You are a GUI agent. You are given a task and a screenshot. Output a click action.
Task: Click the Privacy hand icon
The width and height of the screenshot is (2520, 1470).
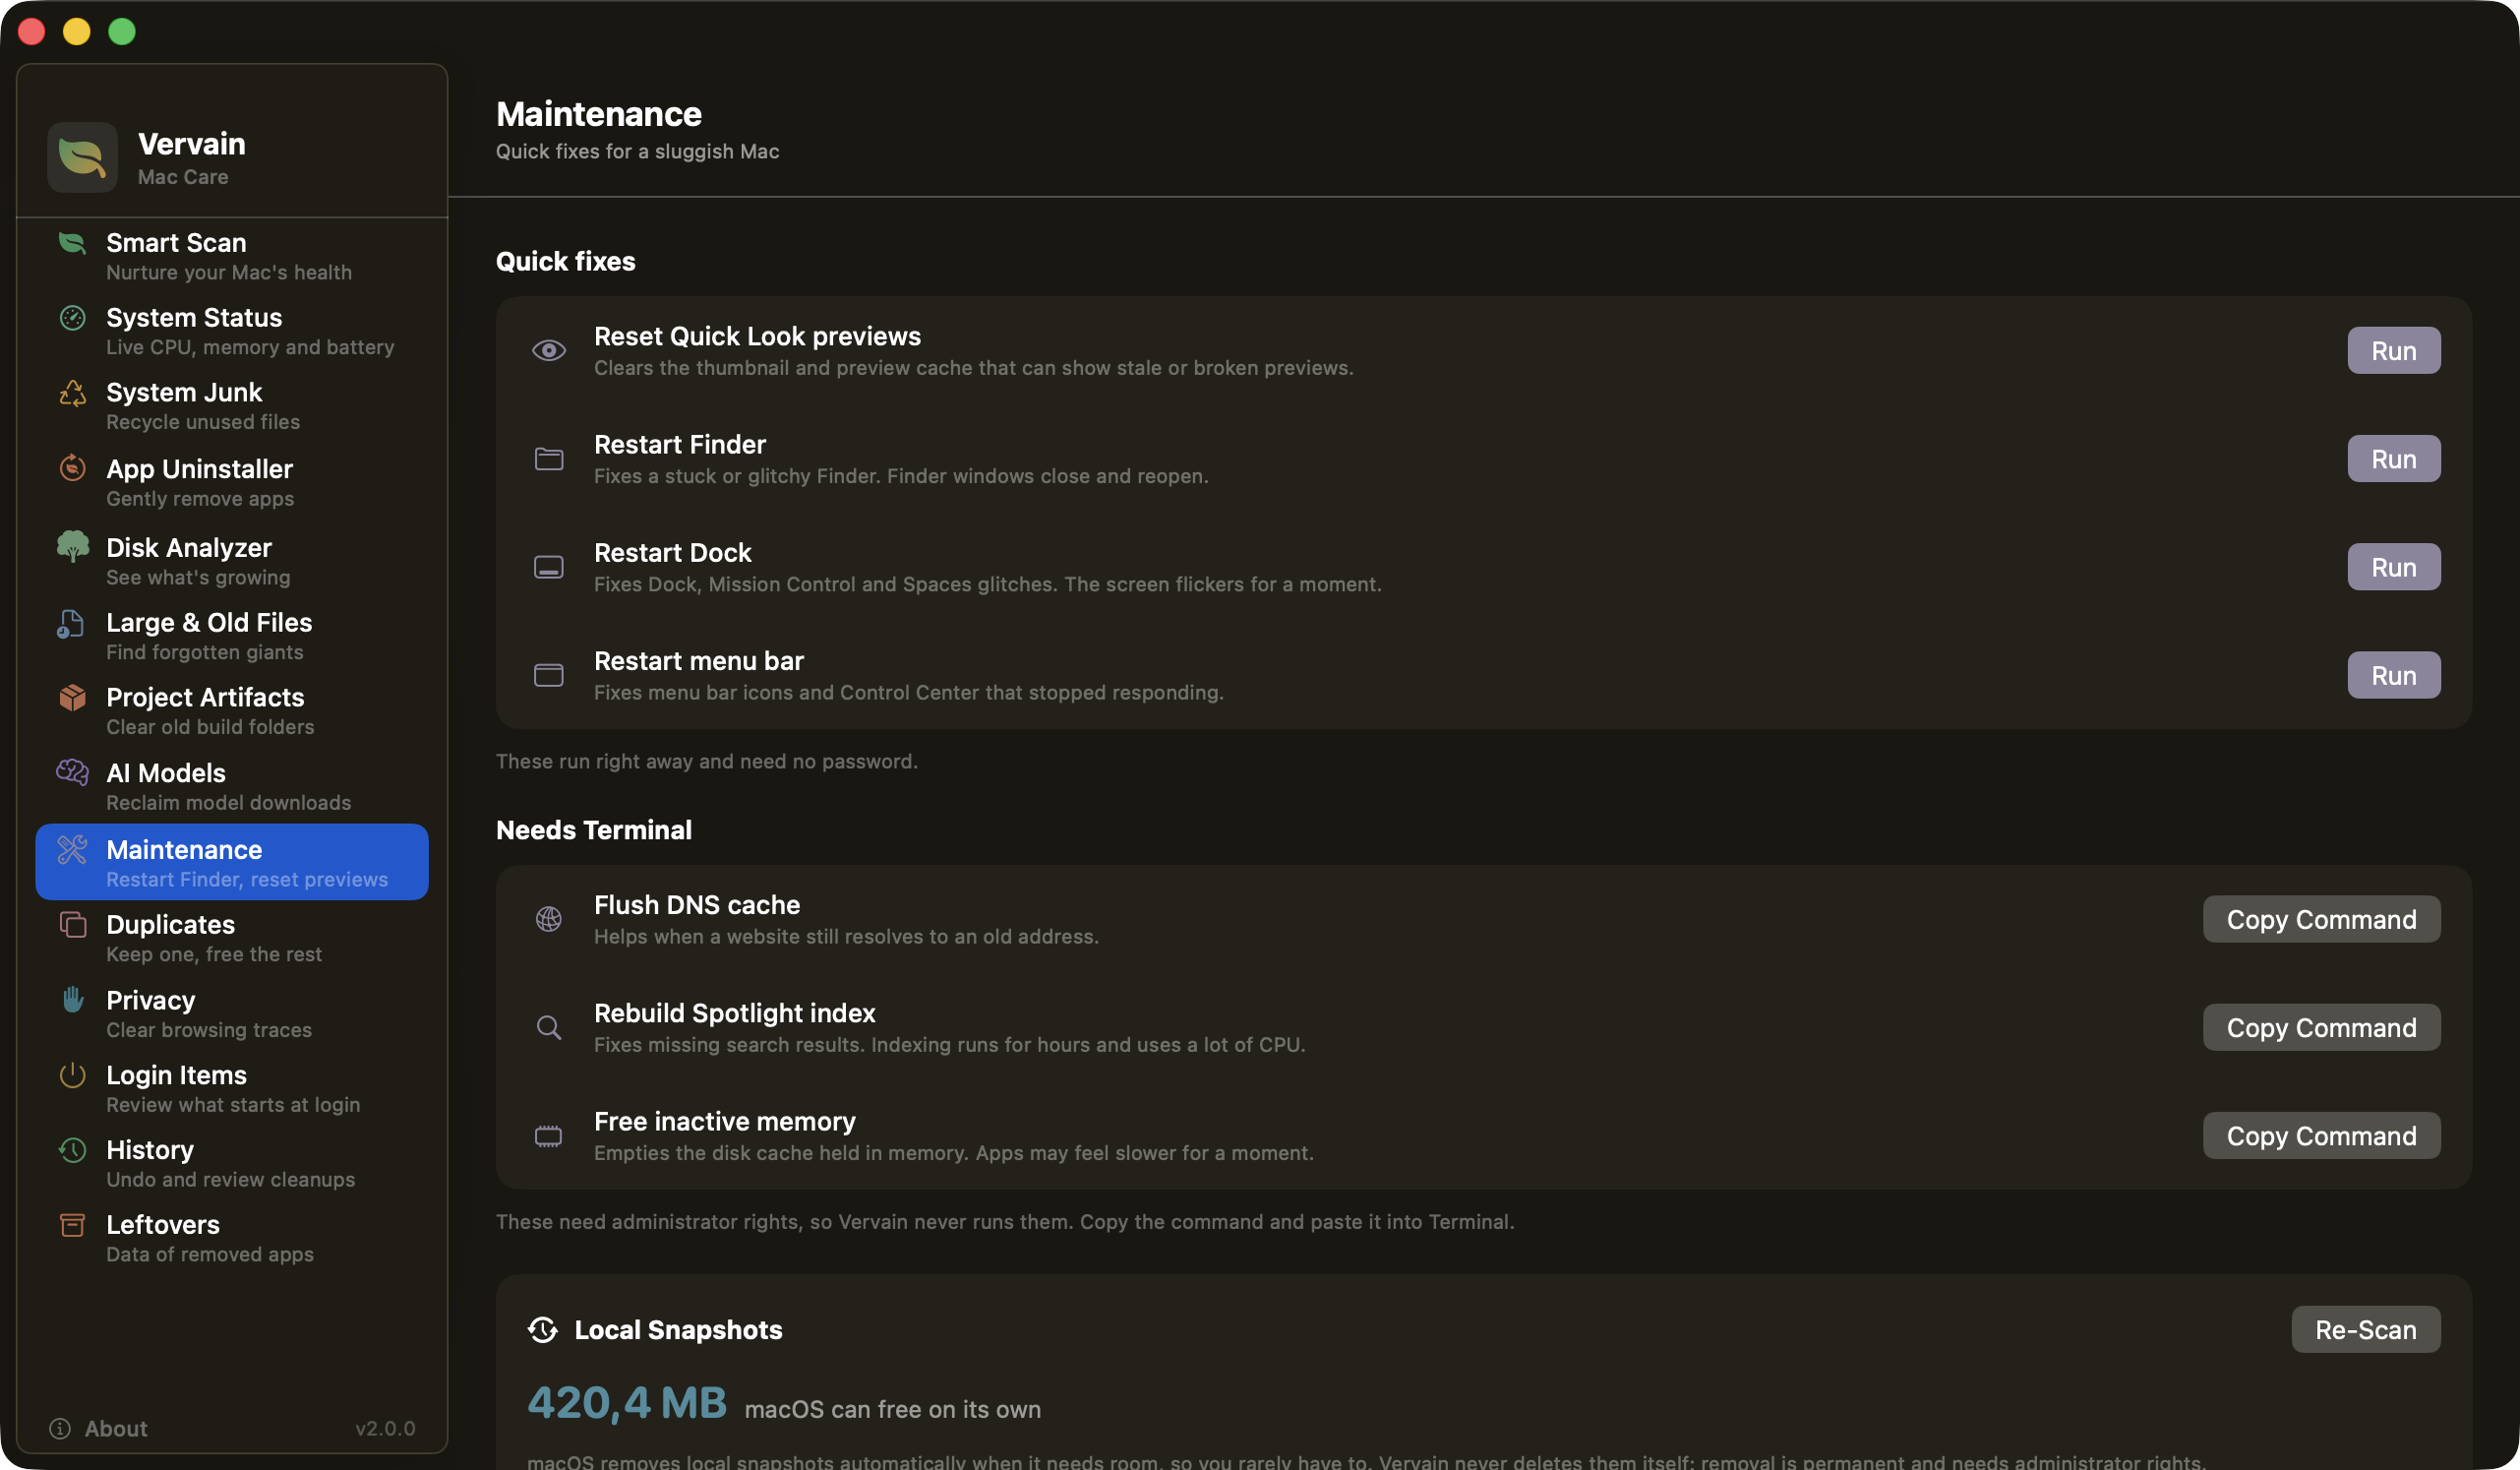[72, 1000]
